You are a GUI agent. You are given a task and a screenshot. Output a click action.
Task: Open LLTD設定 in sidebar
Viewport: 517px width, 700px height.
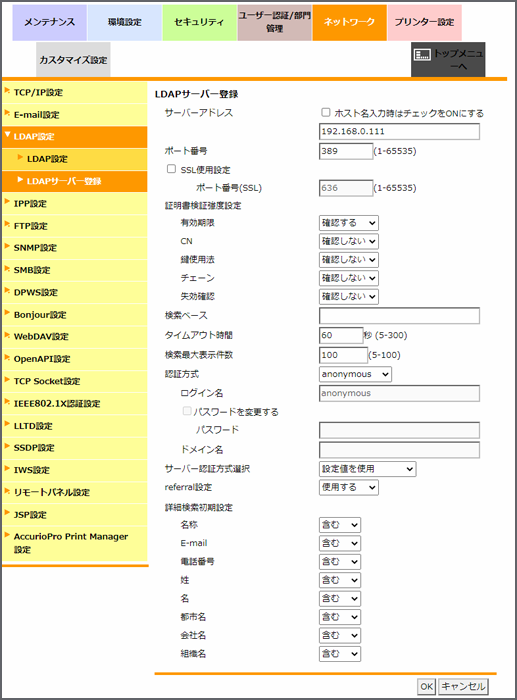tap(75, 426)
